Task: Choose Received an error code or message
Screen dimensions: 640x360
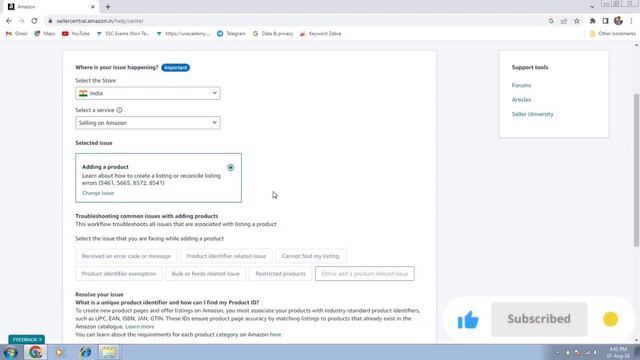Action: [126, 256]
